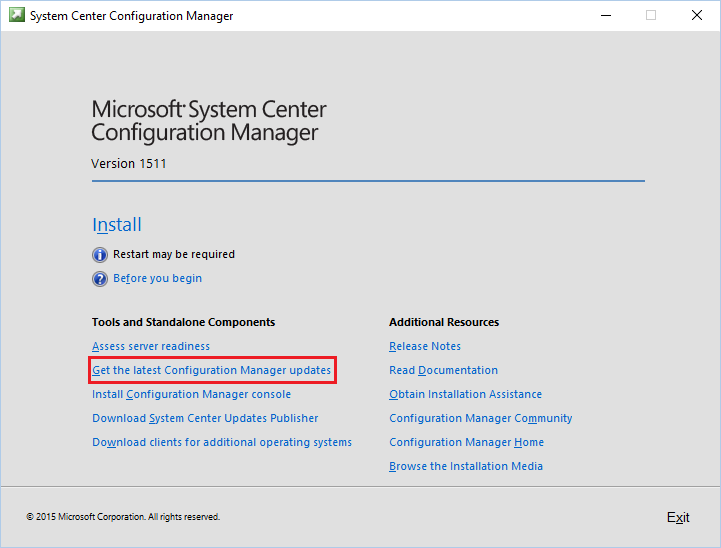
Task: Open the Before you begin link
Action: pyautogui.click(x=157, y=278)
